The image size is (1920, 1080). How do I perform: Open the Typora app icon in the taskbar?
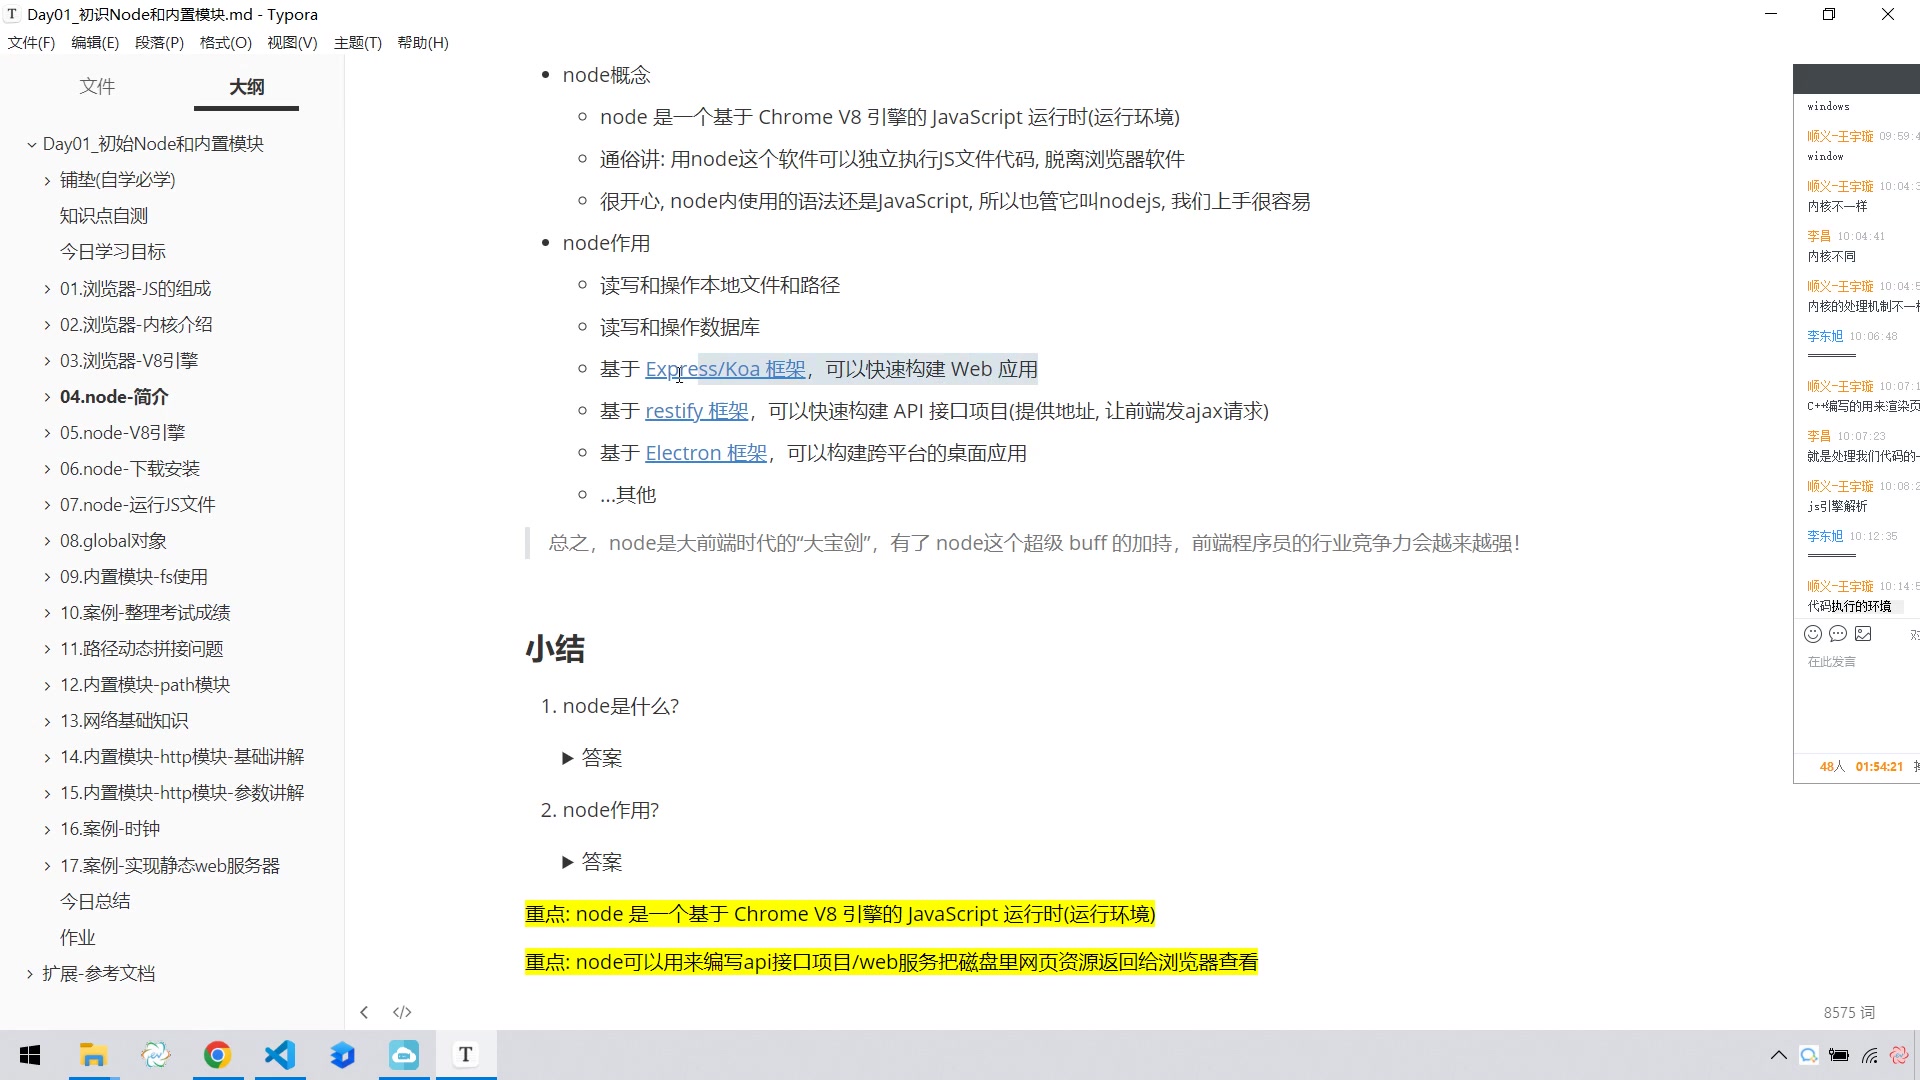click(x=465, y=1054)
